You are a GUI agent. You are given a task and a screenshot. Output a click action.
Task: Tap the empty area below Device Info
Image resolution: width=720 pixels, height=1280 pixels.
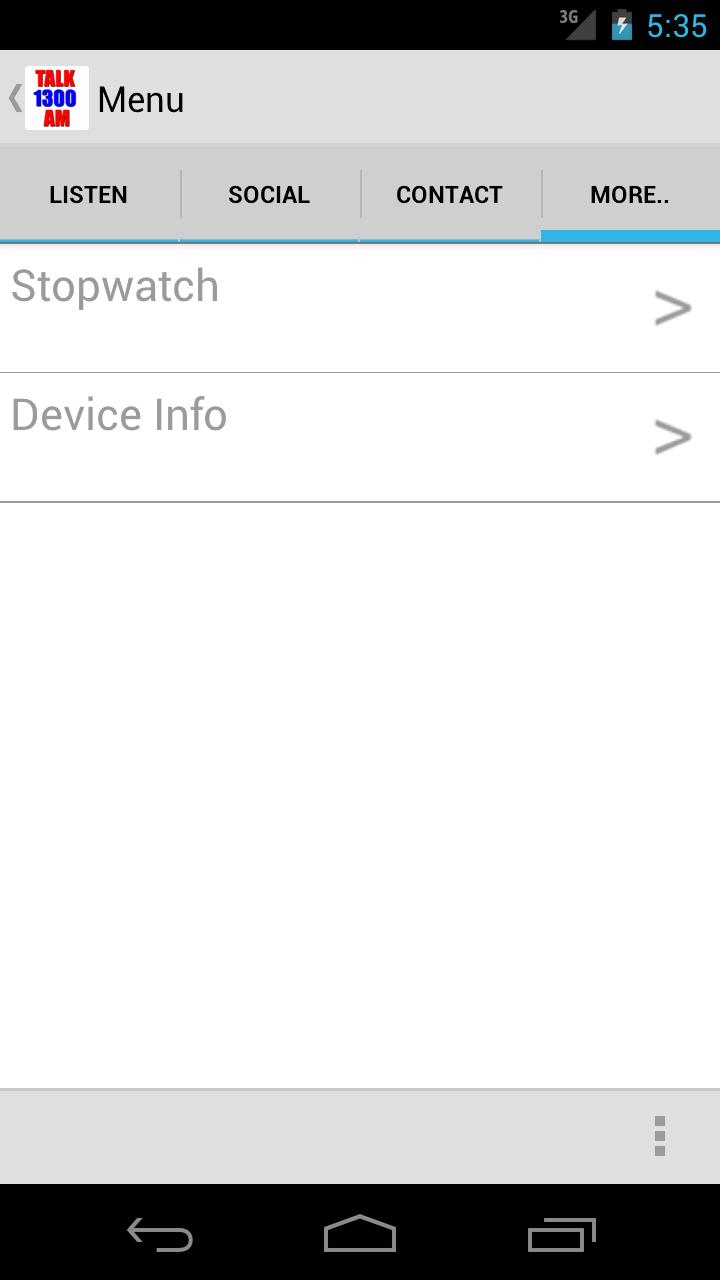360,795
